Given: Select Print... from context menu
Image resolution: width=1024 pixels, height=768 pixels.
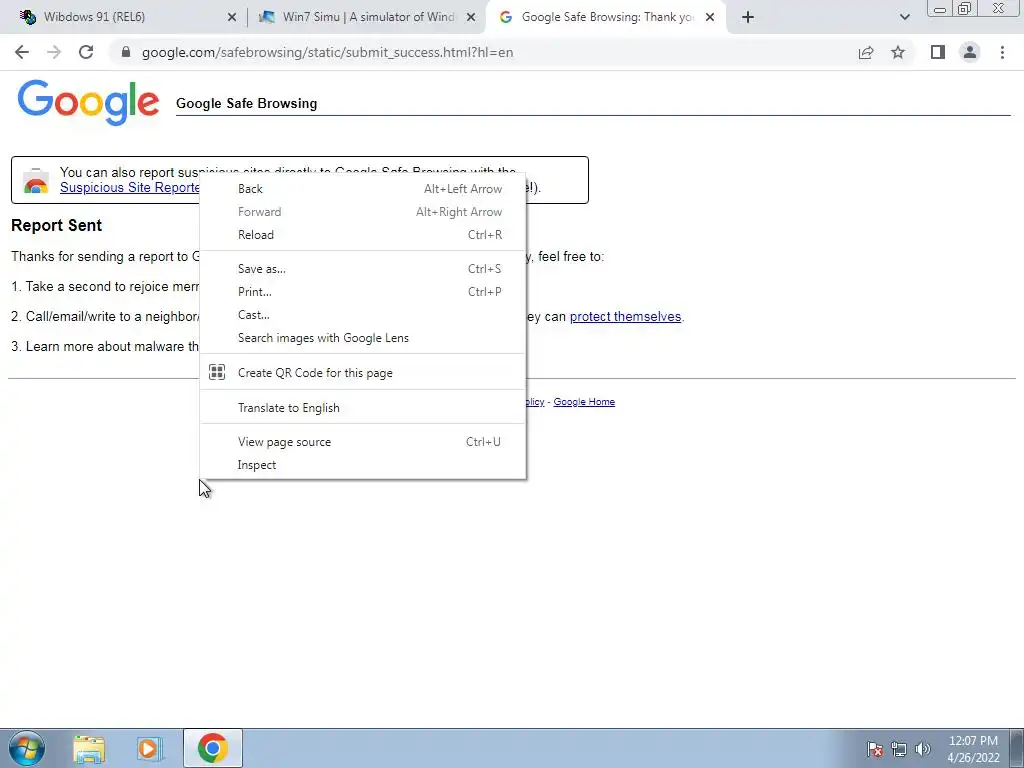Looking at the screenshot, I should (362, 291).
